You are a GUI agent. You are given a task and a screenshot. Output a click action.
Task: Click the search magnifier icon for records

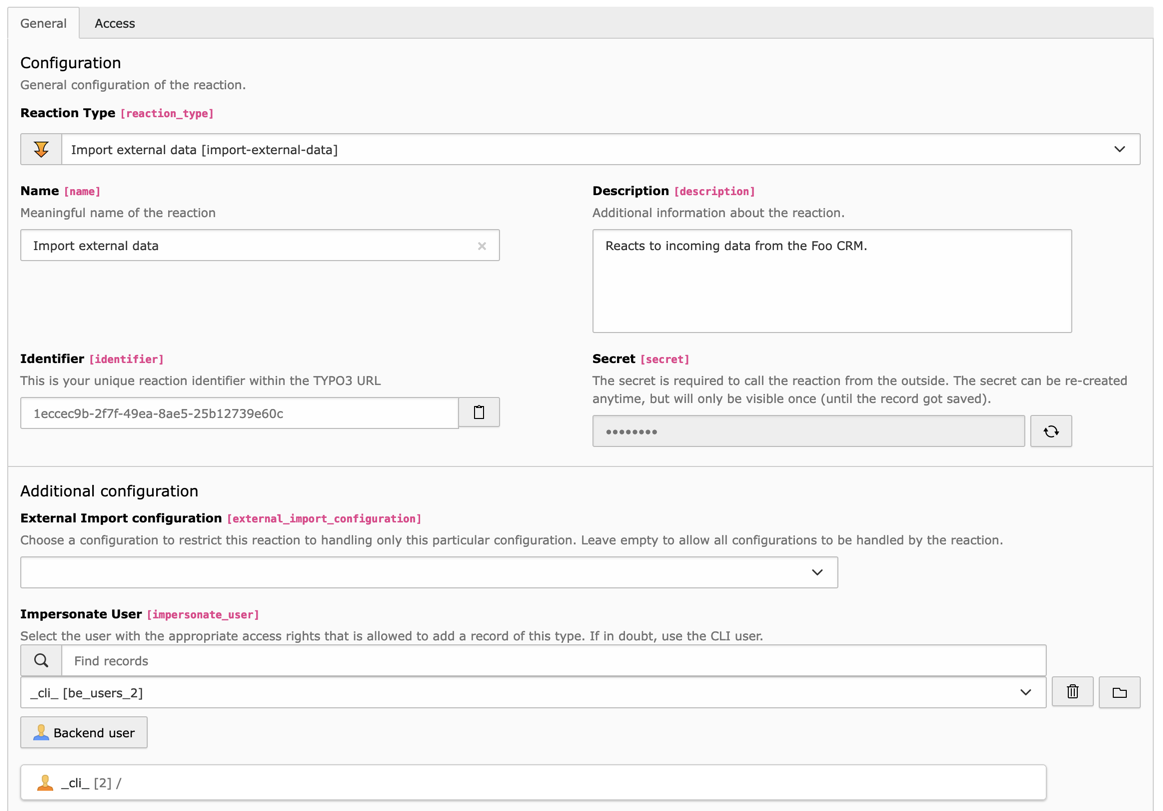point(41,661)
